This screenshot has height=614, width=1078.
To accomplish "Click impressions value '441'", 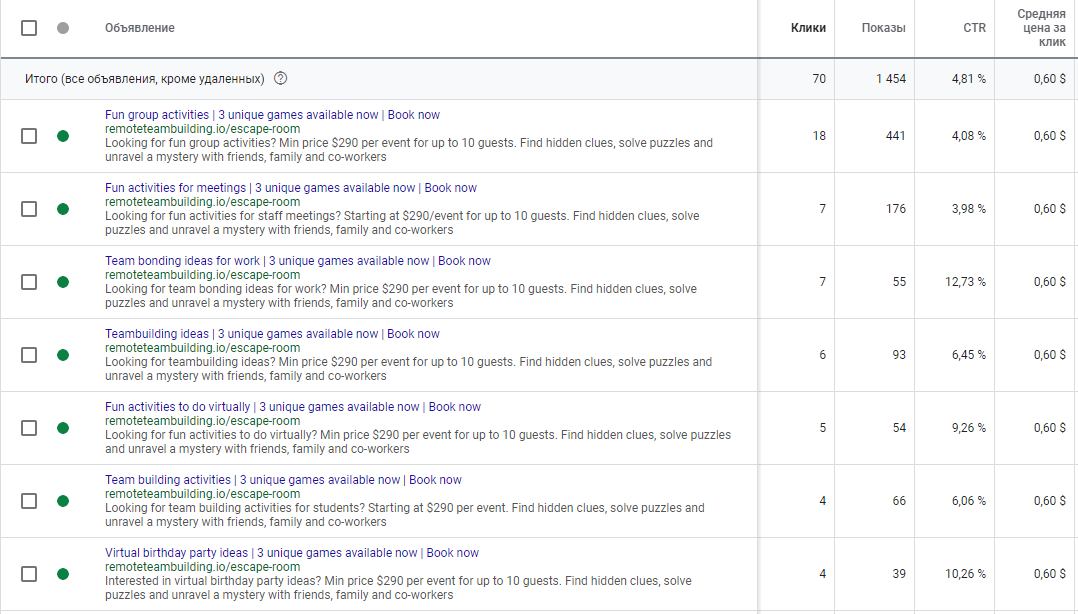I will [x=896, y=136].
